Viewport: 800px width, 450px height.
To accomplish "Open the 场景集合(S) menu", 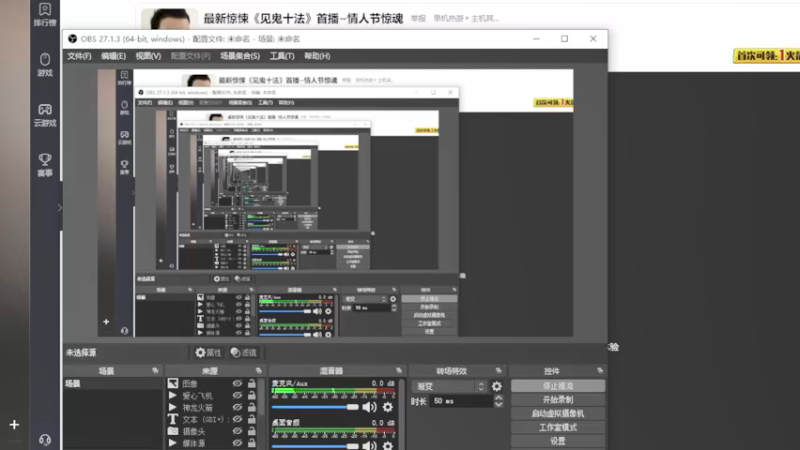I will (240, 56).
